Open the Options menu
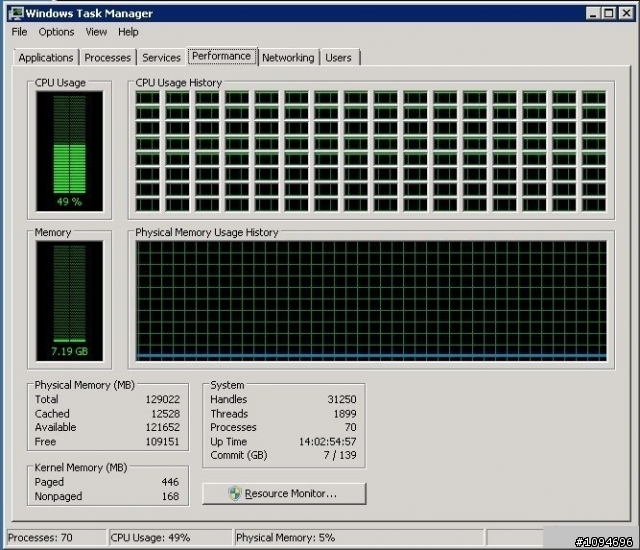This screenshot has width=640, height=550. 56,32
